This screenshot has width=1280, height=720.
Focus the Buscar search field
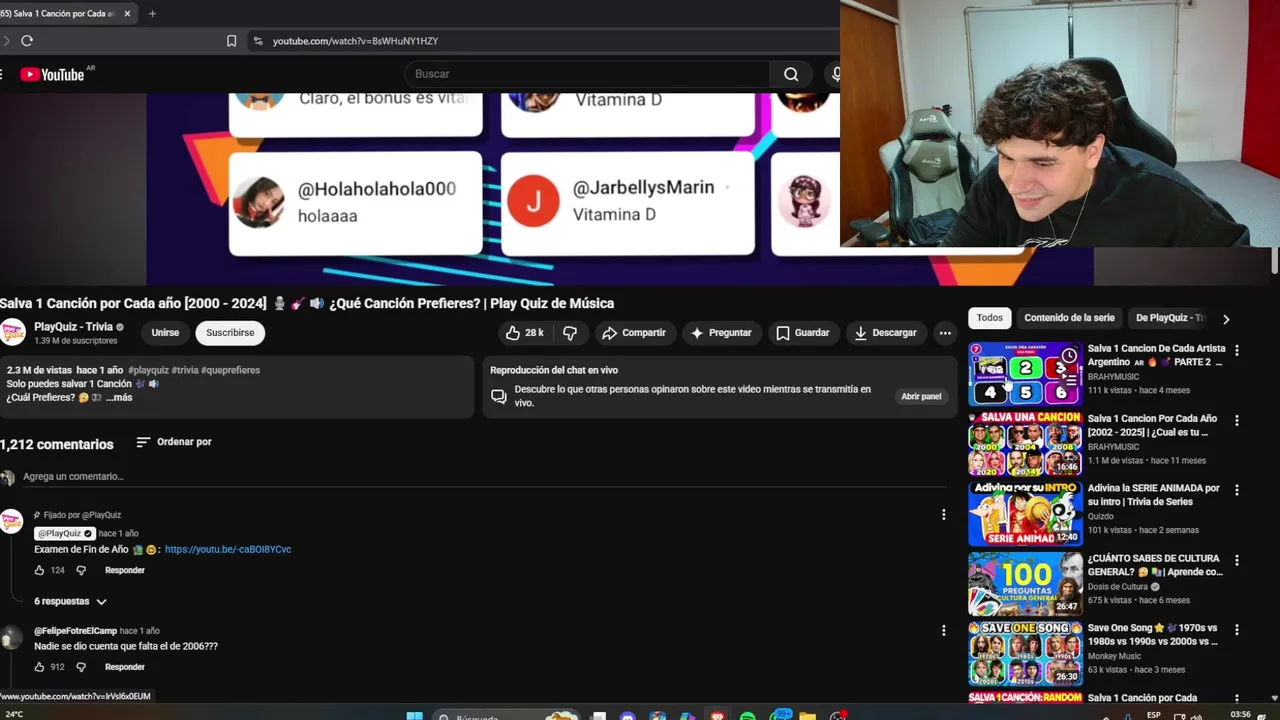pos(587,74)
